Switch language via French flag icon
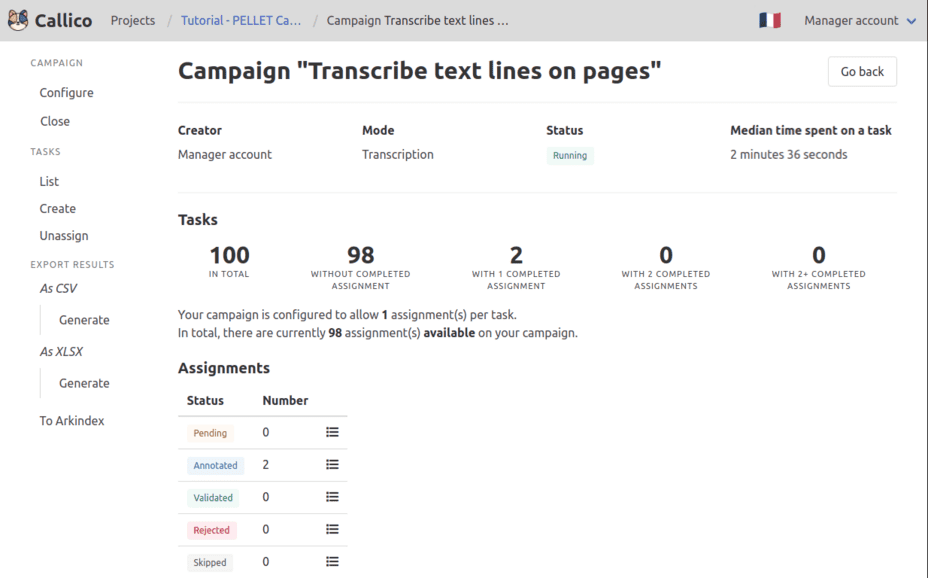 [770, 21]
